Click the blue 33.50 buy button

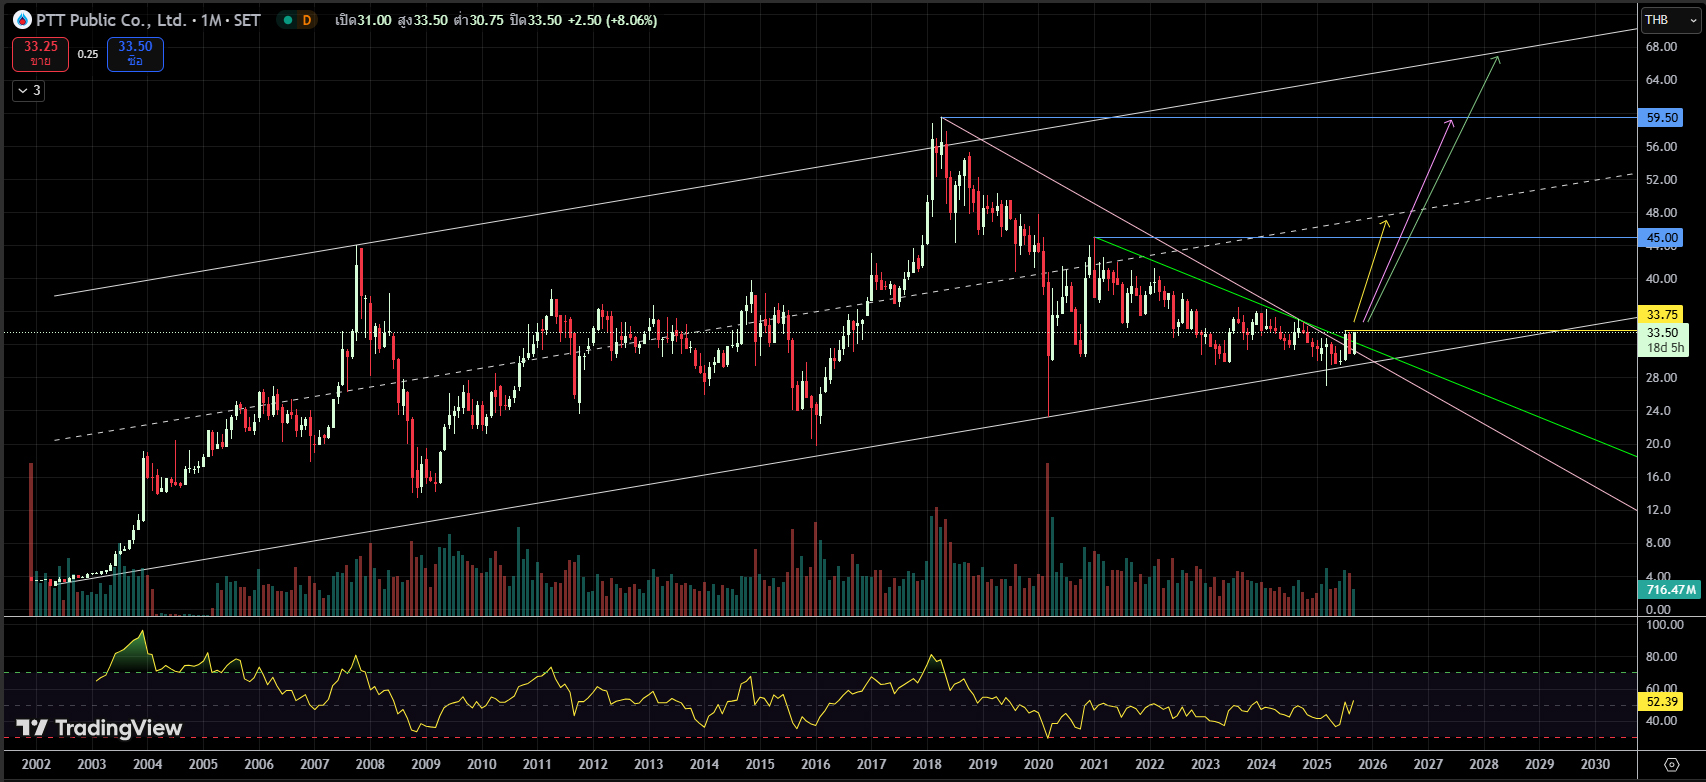coord(135,54)
